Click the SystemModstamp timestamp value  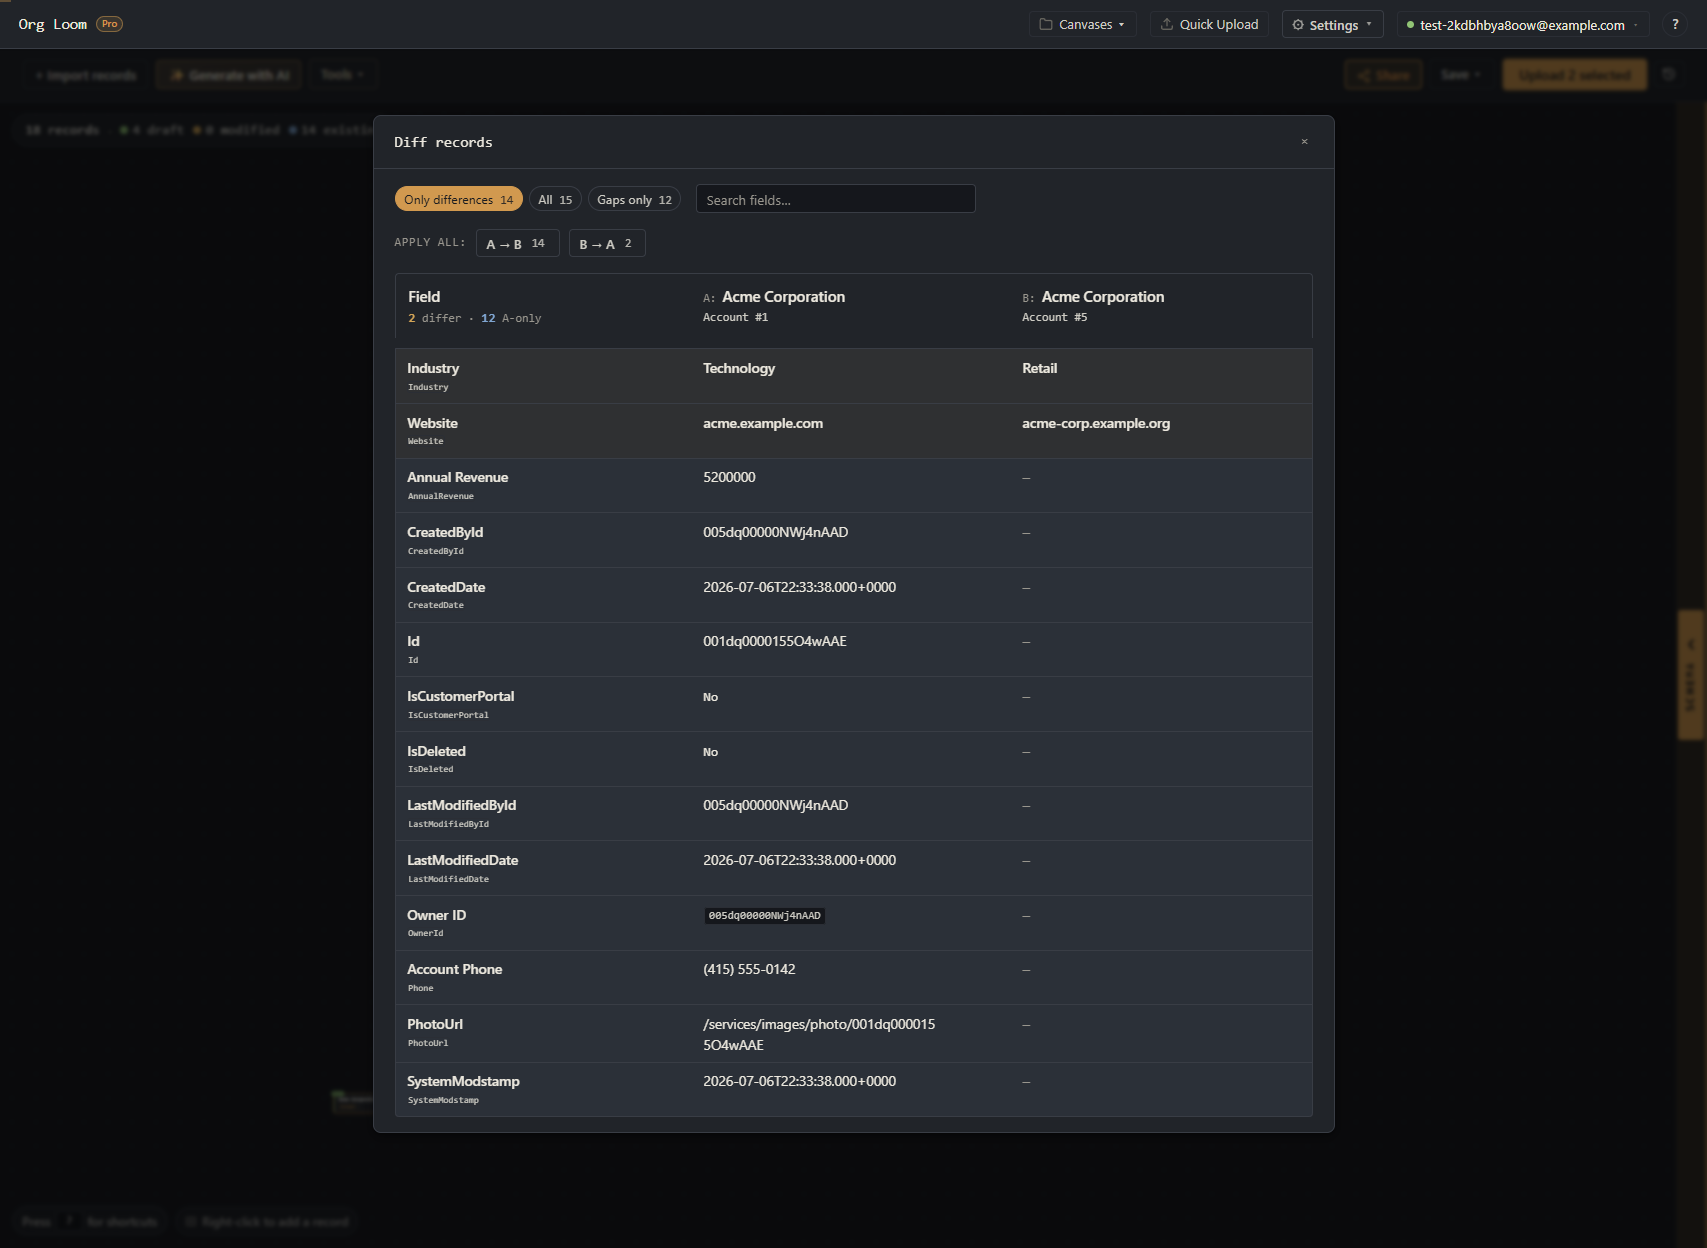click(x=799, y=1081)
